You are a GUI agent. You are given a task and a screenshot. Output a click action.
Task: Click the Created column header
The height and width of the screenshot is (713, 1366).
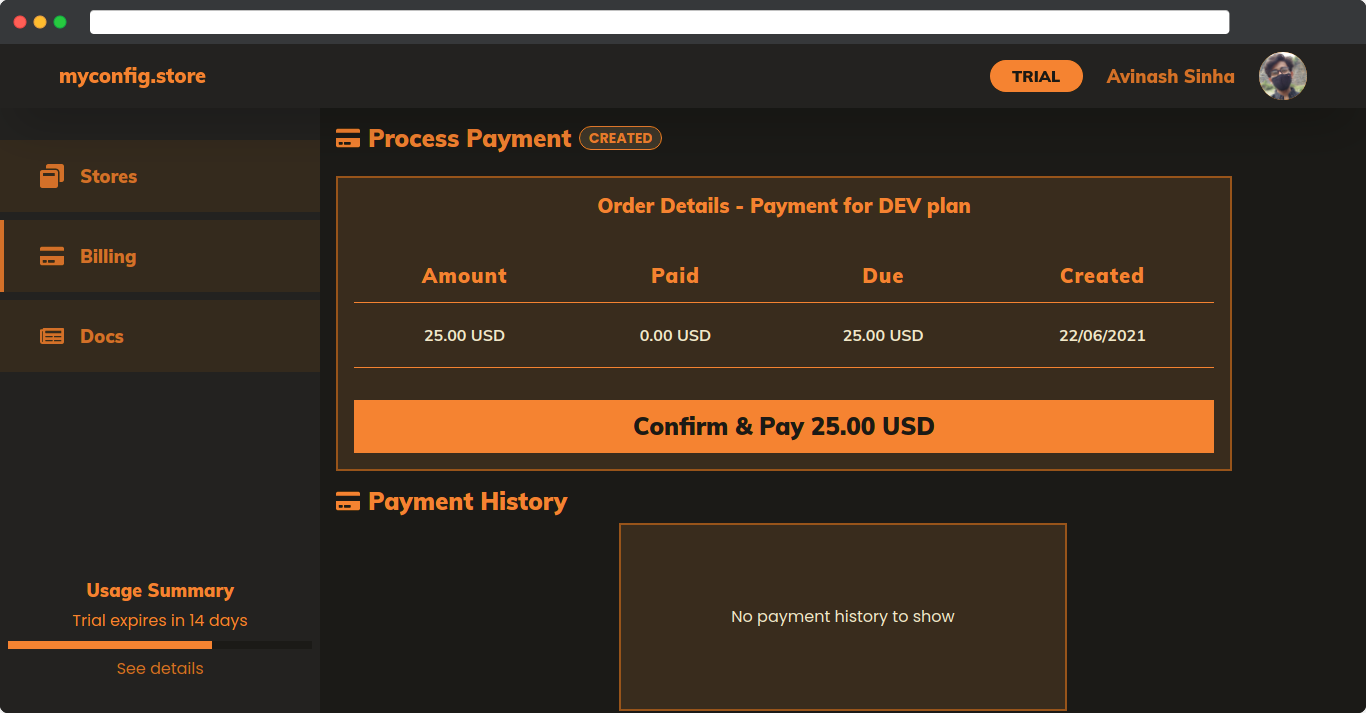pyautogui.click(x=1102, y=276)
